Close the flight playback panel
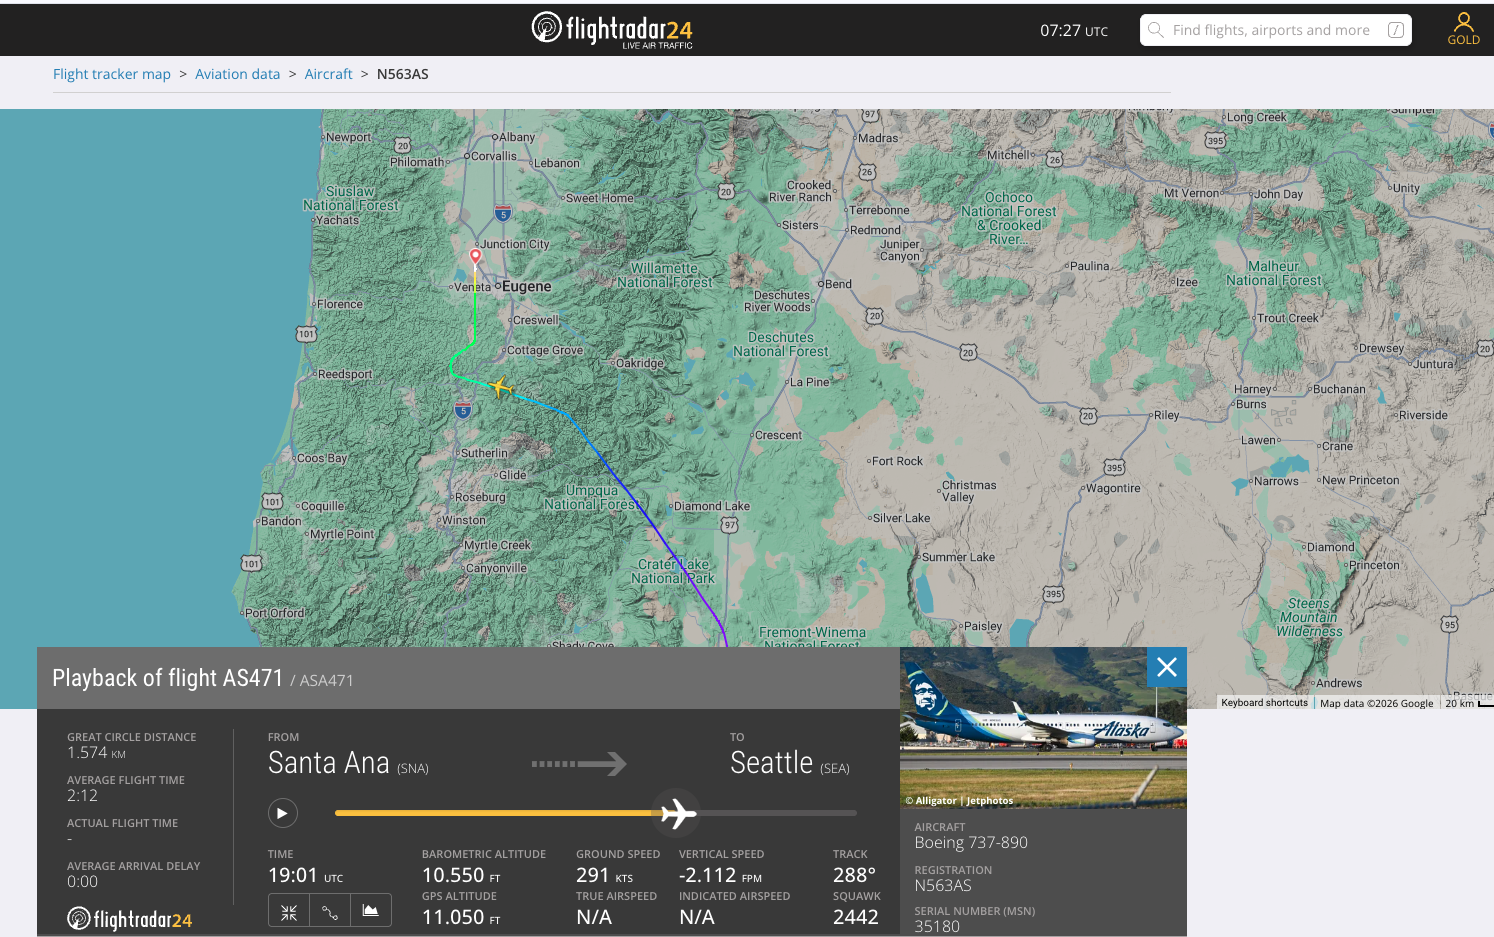 coord(1167,667)
